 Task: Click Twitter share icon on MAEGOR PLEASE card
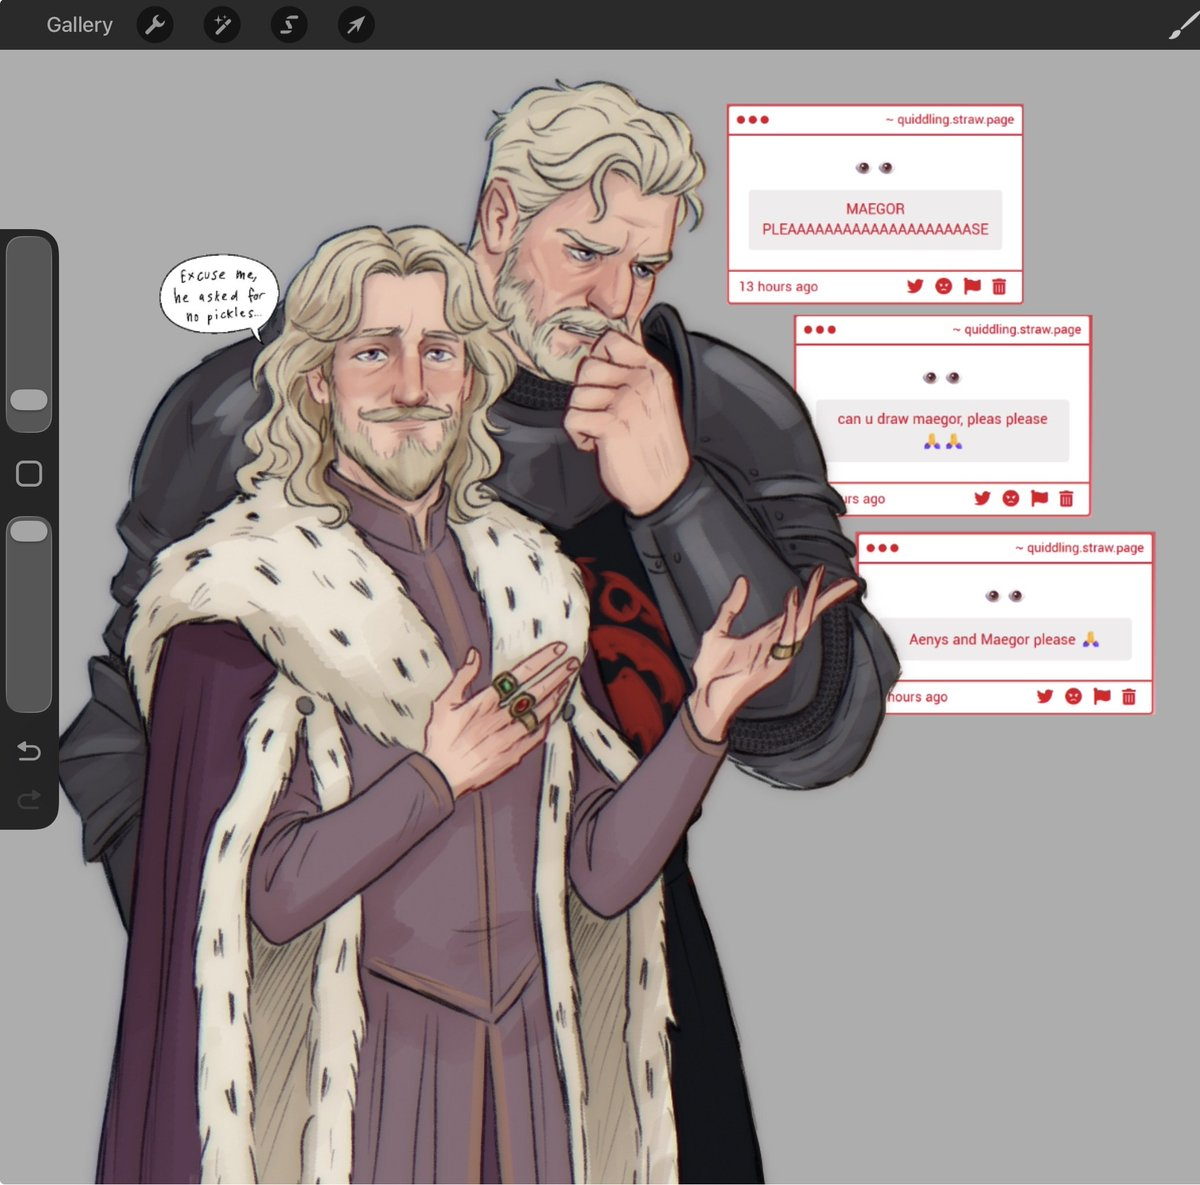tap(915, 286)
